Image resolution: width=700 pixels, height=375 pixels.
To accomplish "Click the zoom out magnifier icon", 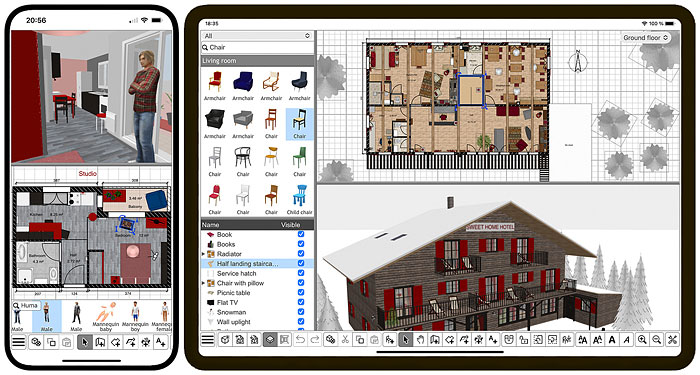I will [x=657, y=340].
